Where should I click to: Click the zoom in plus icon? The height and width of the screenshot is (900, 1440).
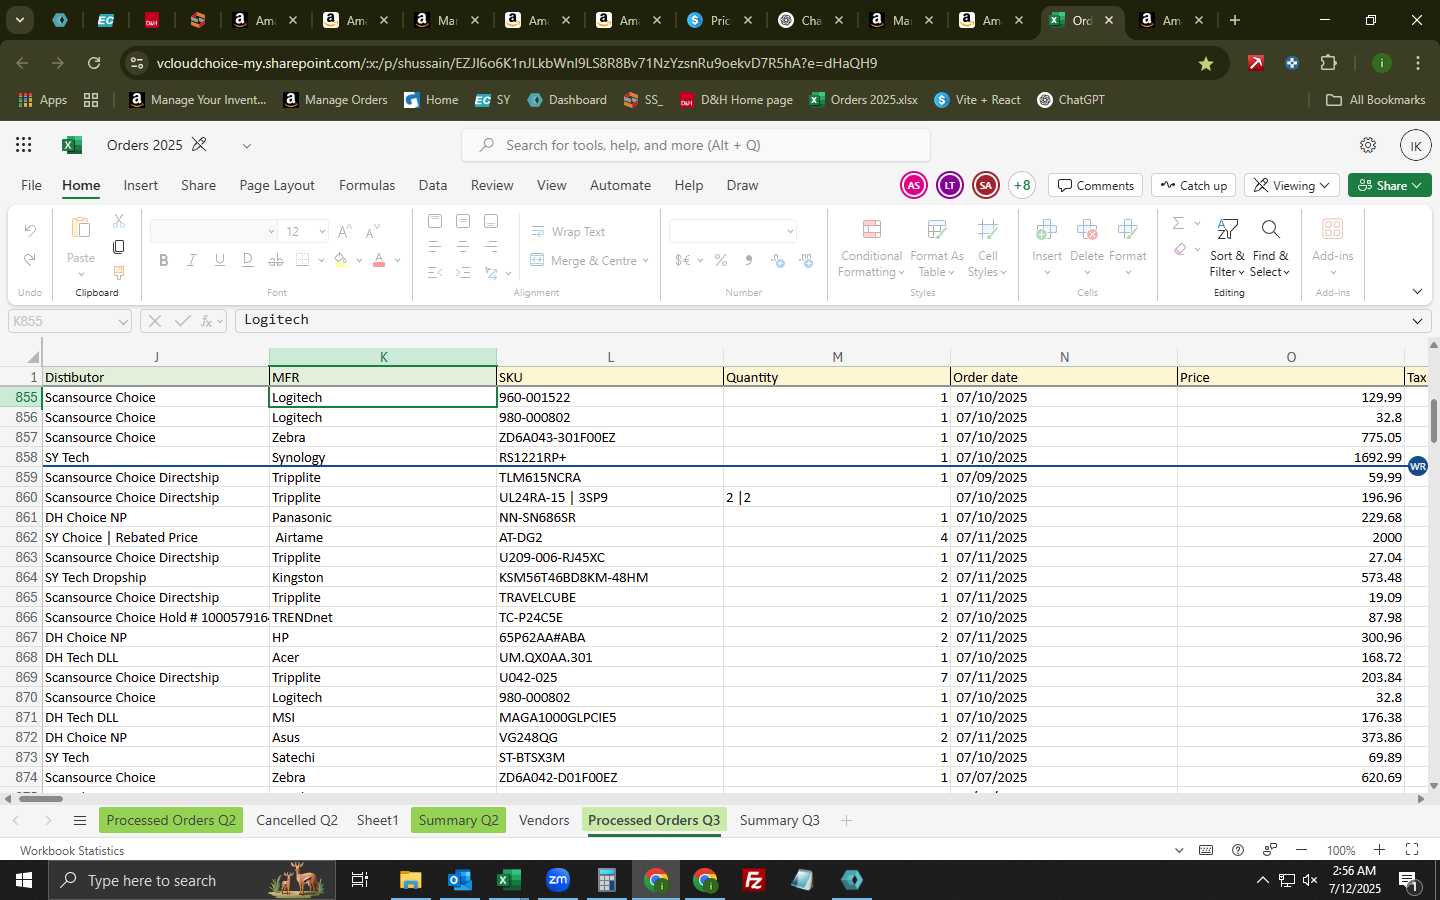tap(1379, 850)
